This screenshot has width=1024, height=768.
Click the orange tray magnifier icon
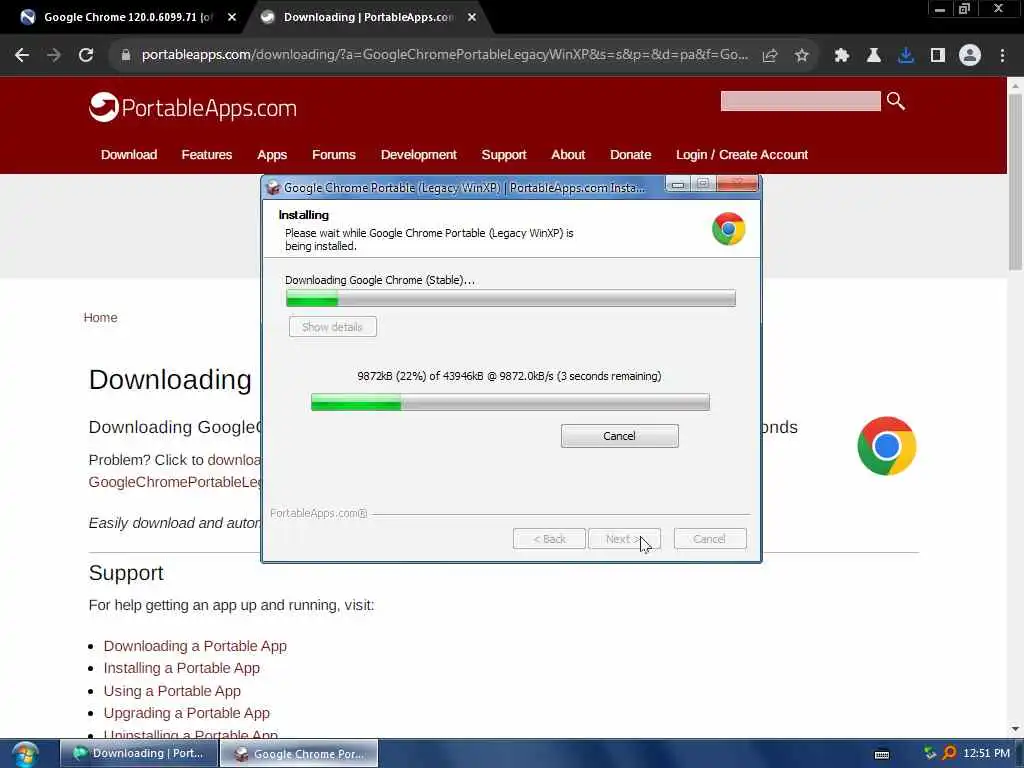click(x=949, y=754)
